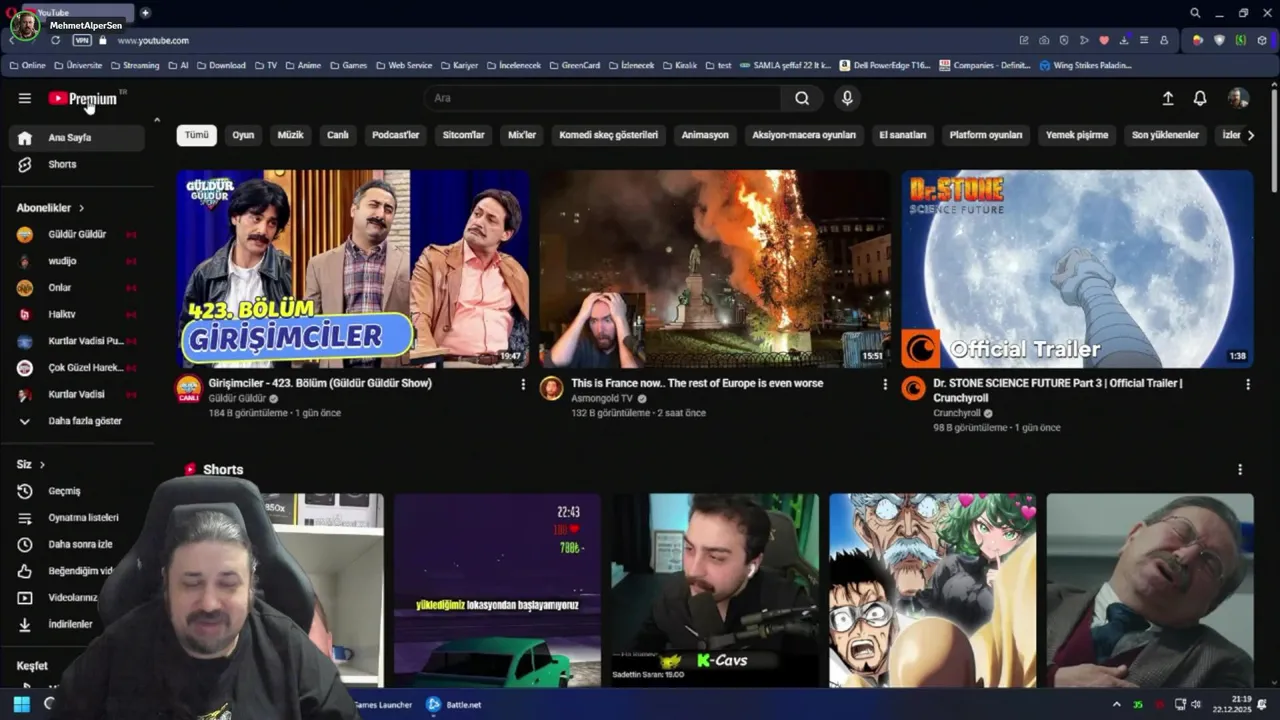Open the browser snapshot camera icon

pos(1044,40)
